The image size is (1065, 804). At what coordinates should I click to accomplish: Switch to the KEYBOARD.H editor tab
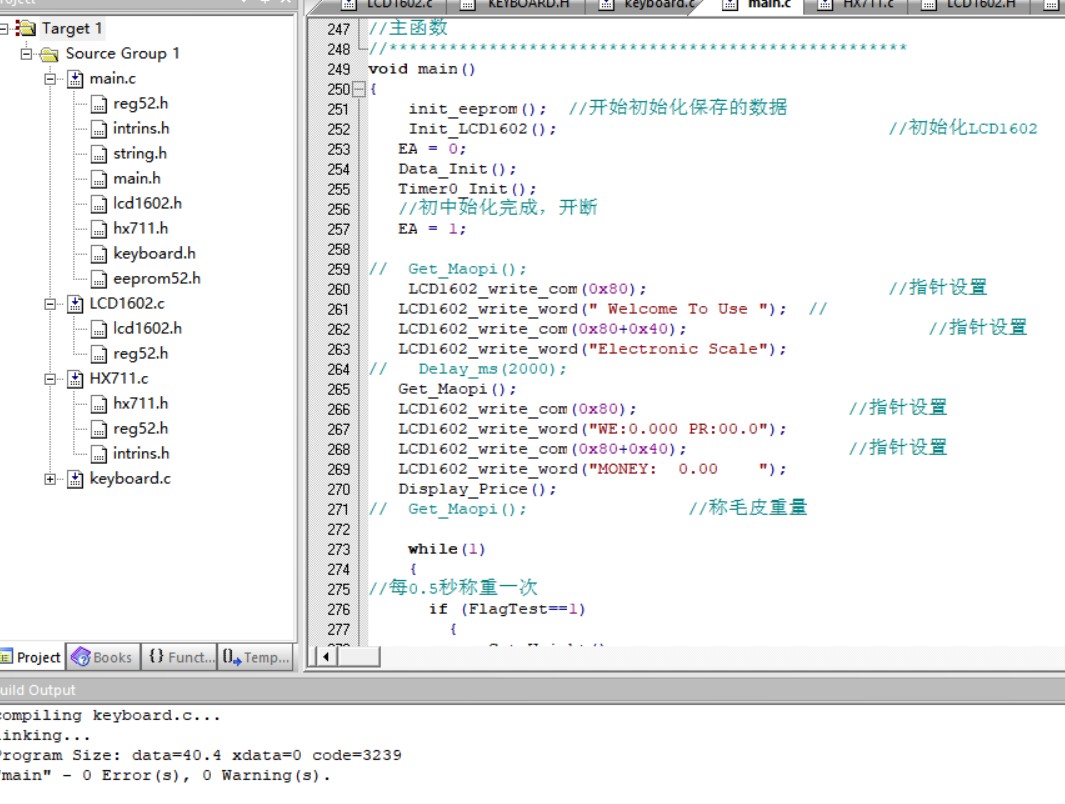[516, 5]
